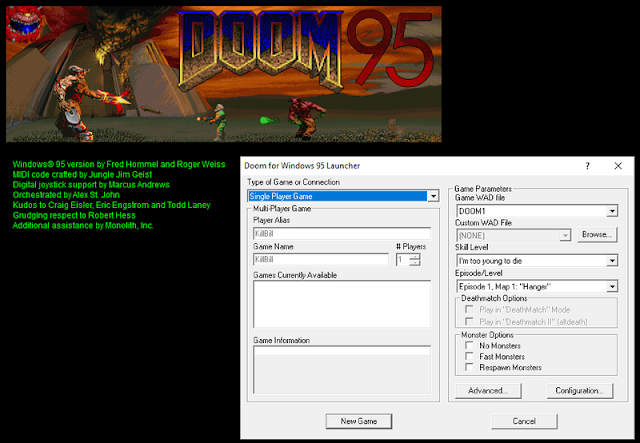The image size is (640, 443).
Task: Start a New Game
Action: (359, 421)
